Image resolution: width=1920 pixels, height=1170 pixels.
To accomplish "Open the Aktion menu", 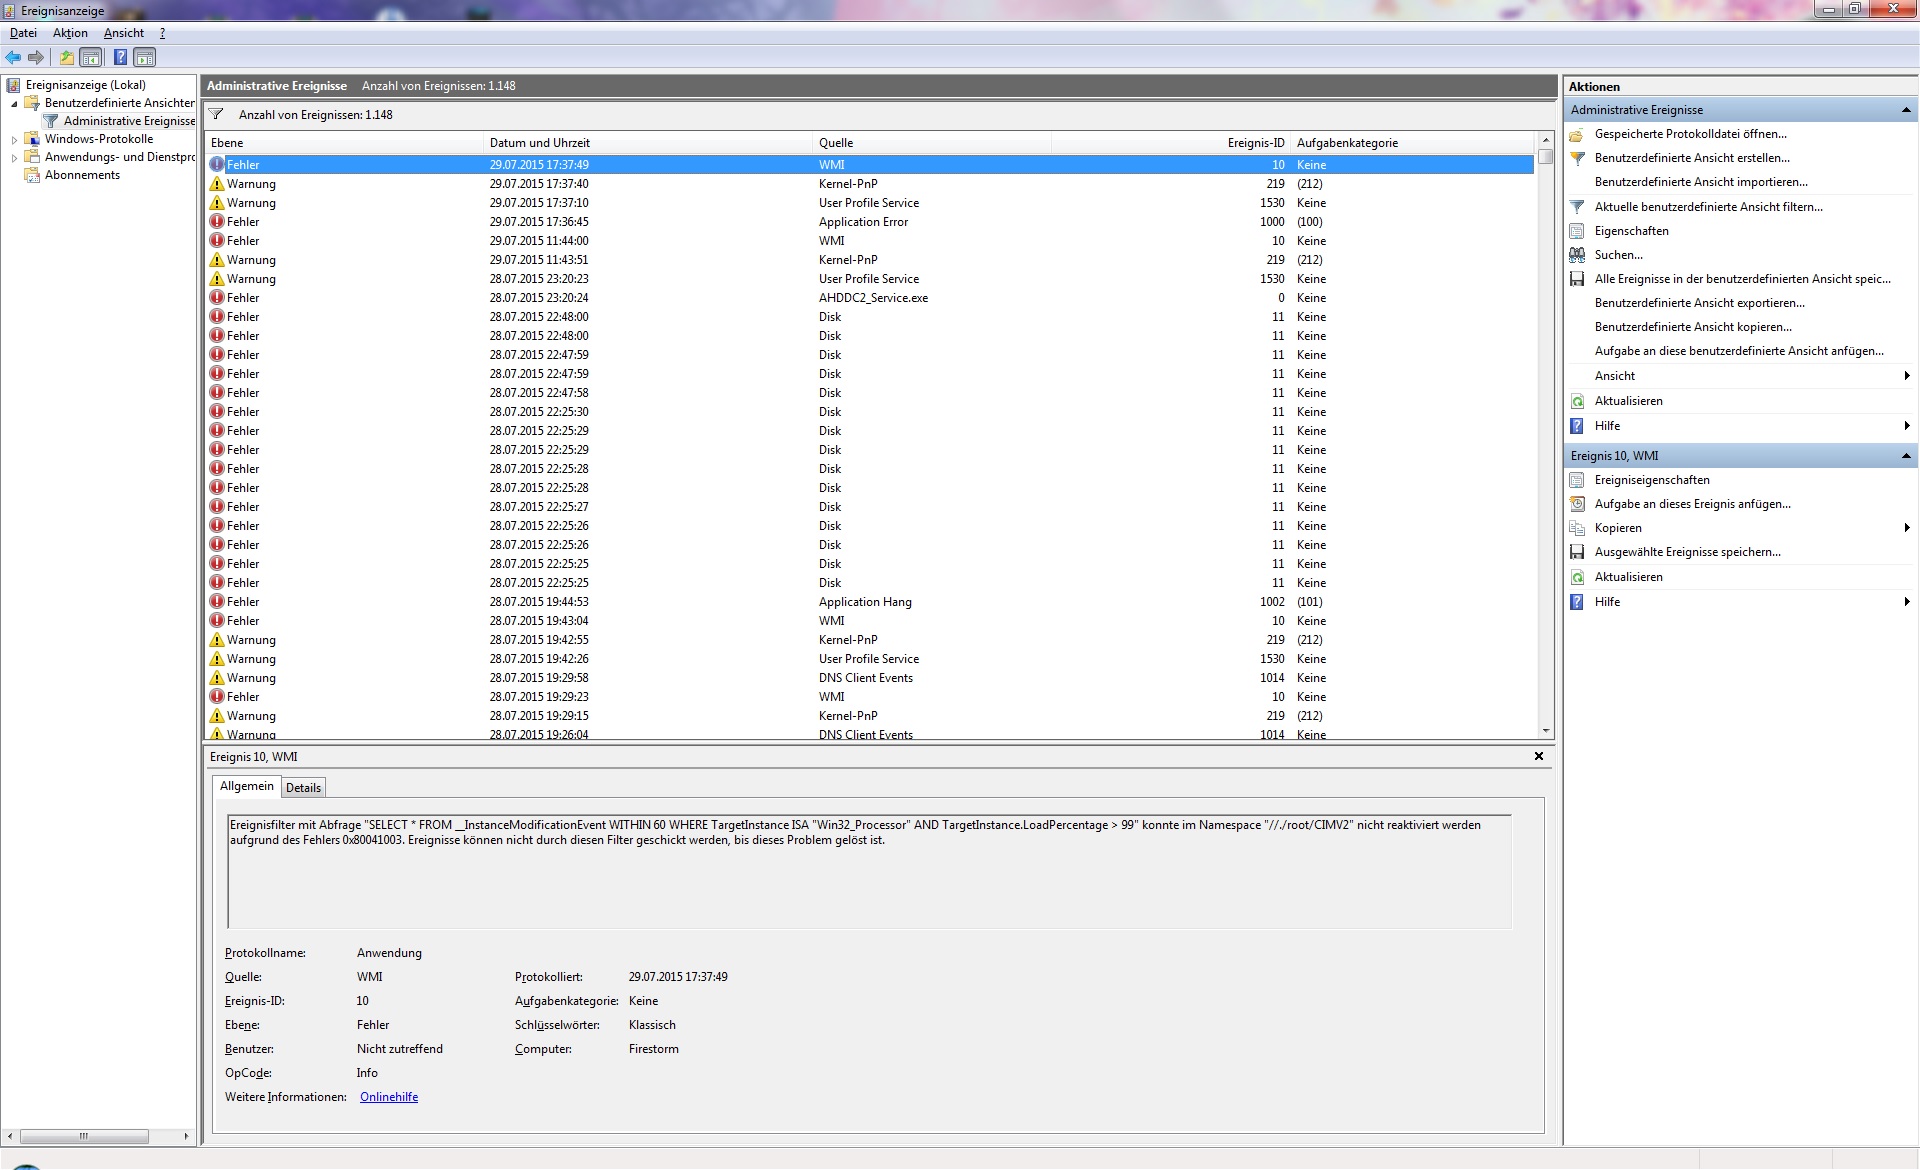I will click(70, 33).
